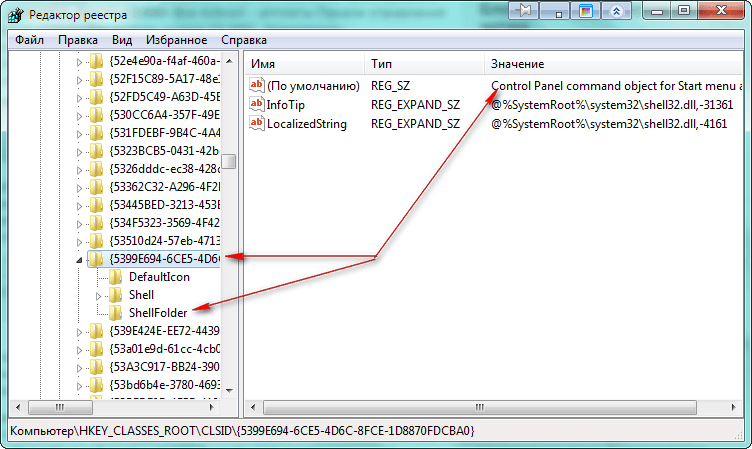This screenshot has height=449, width=752.
Task: Click the tree pane scroll-down arrow
Action: click(229, 390)
